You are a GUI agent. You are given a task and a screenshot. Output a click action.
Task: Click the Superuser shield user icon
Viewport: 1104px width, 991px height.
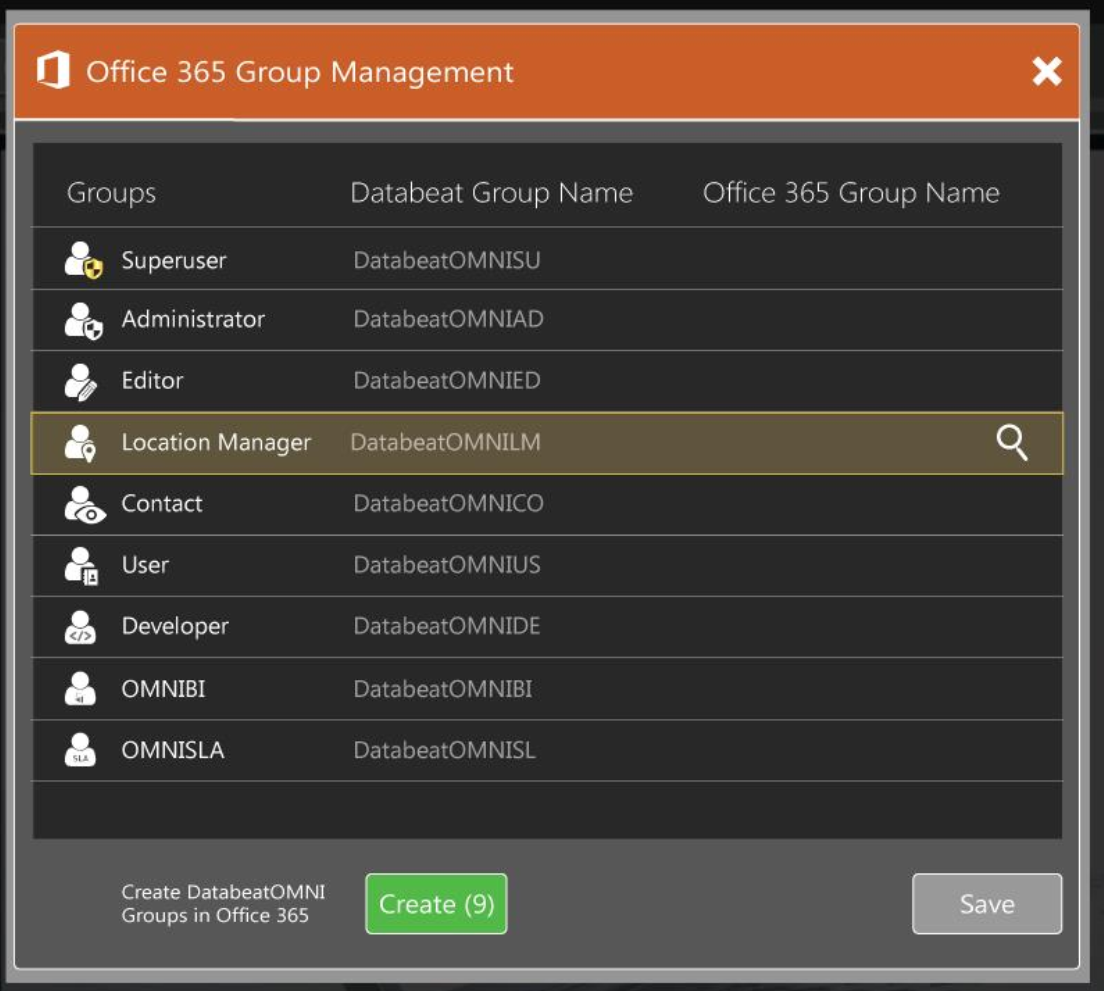coord(83,260)
